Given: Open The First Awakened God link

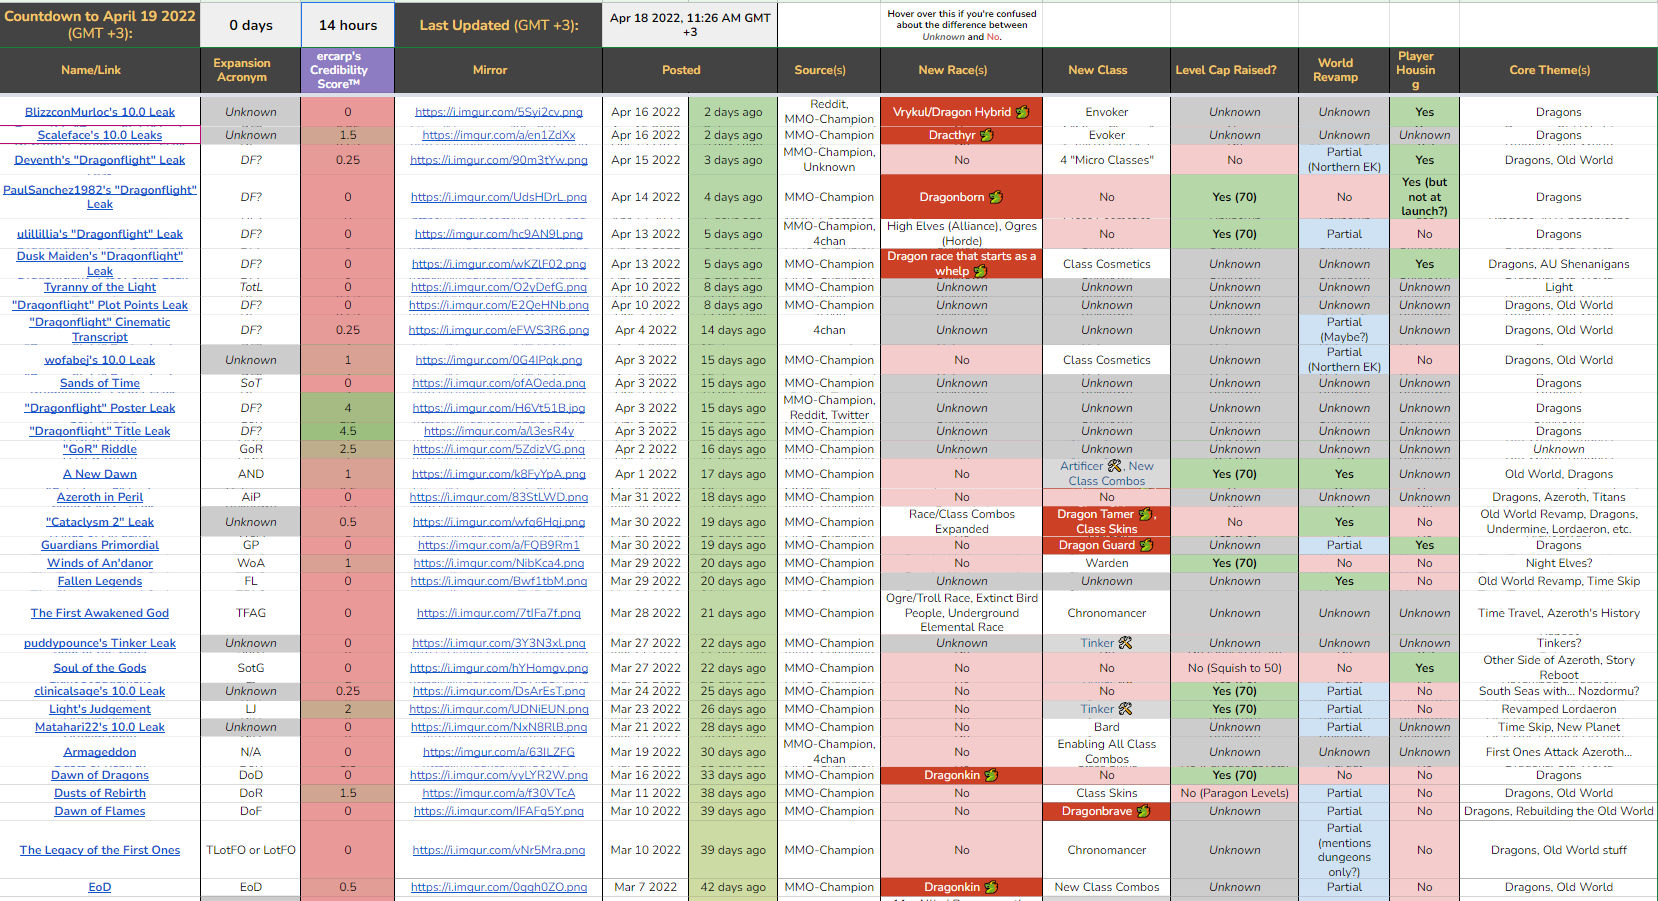Looking at the screenshot, I should coord(100,613).
